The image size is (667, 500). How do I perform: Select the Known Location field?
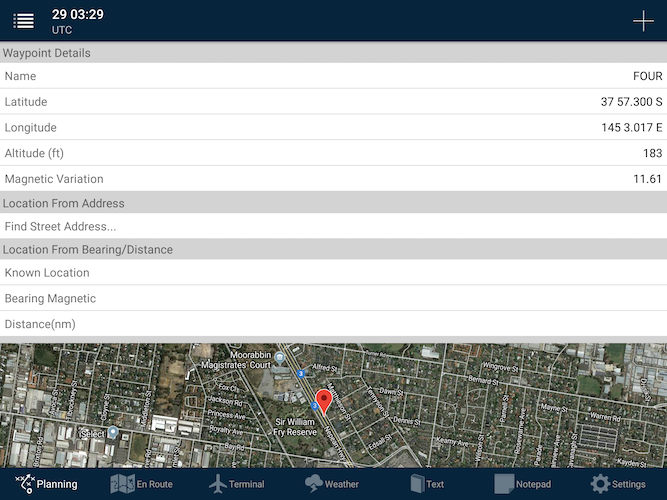(334, 272)
